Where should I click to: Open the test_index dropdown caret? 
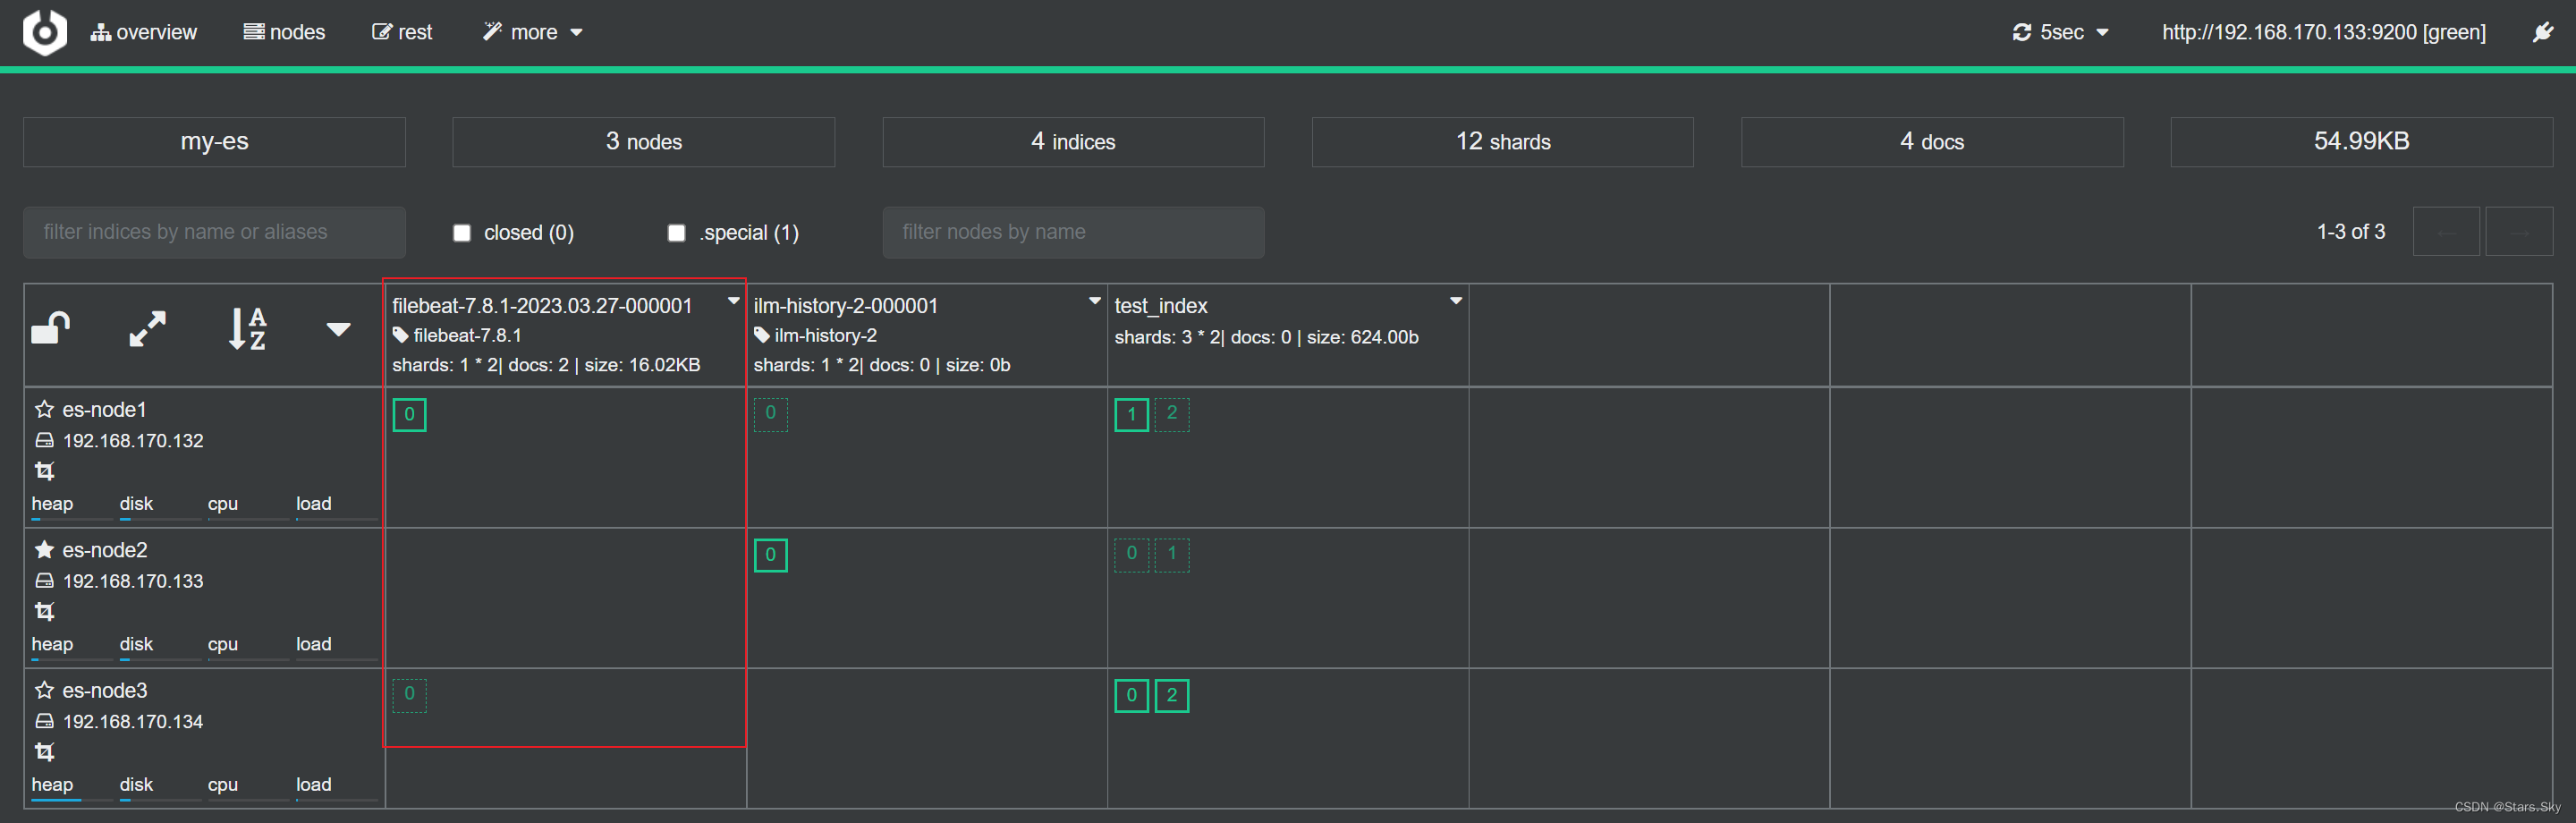pyautogui.click(x=1456, y=300)
